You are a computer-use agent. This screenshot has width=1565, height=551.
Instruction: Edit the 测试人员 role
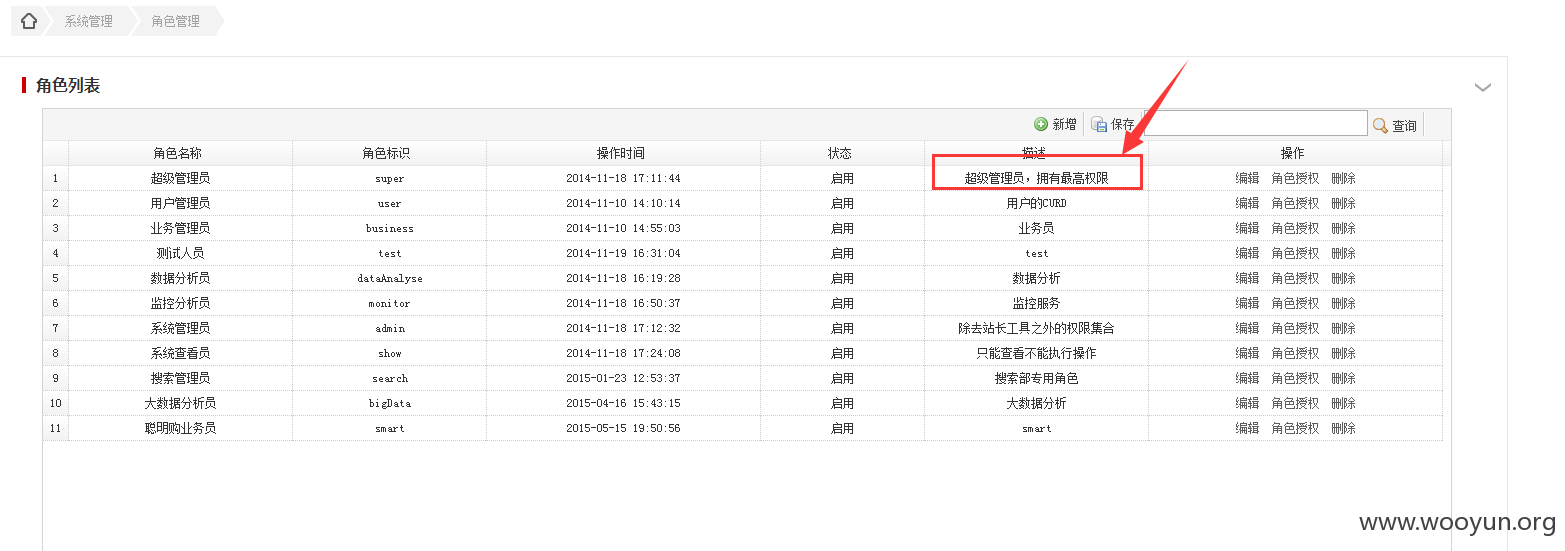coord(1247,253)
